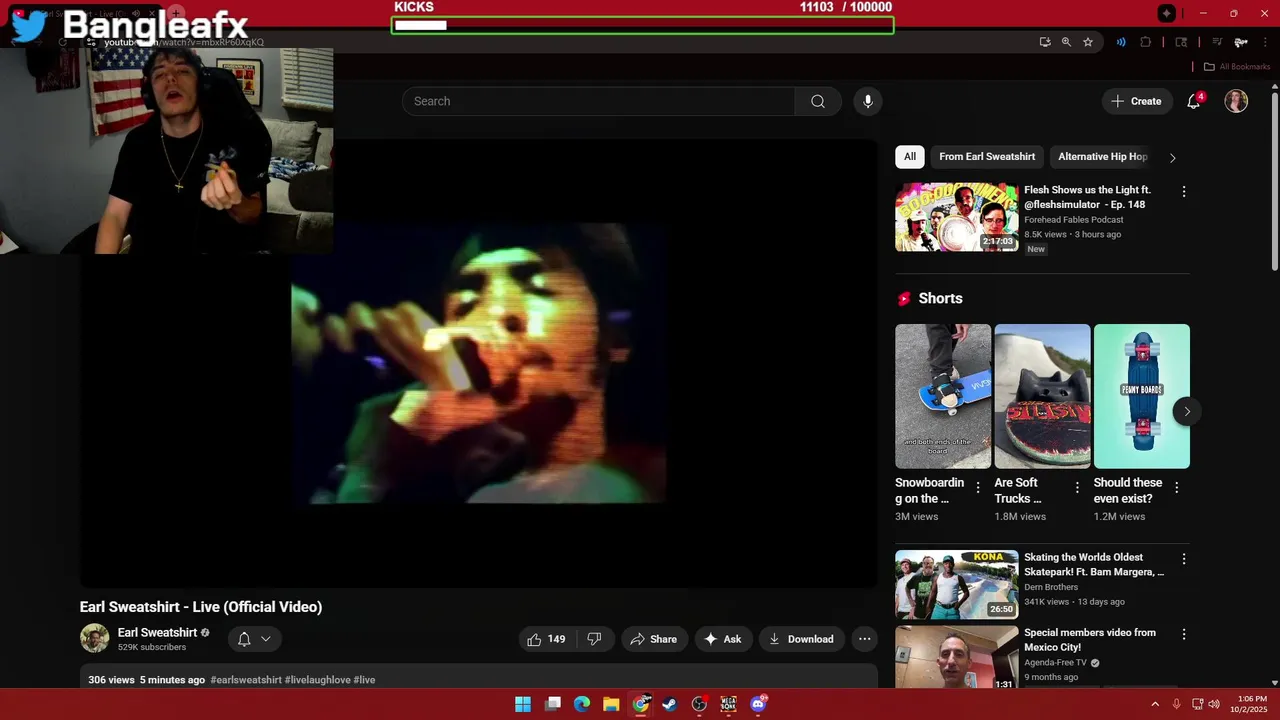Open options for Should these even exist short

(x=1176, y=487)
